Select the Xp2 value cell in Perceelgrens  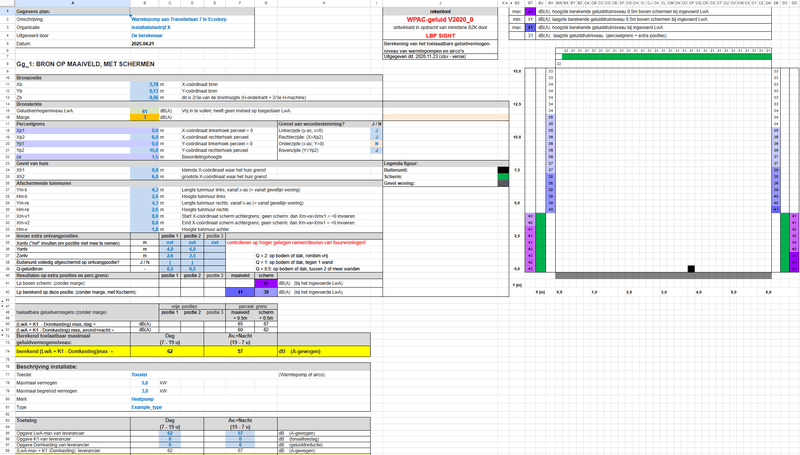tap(144, 137)
